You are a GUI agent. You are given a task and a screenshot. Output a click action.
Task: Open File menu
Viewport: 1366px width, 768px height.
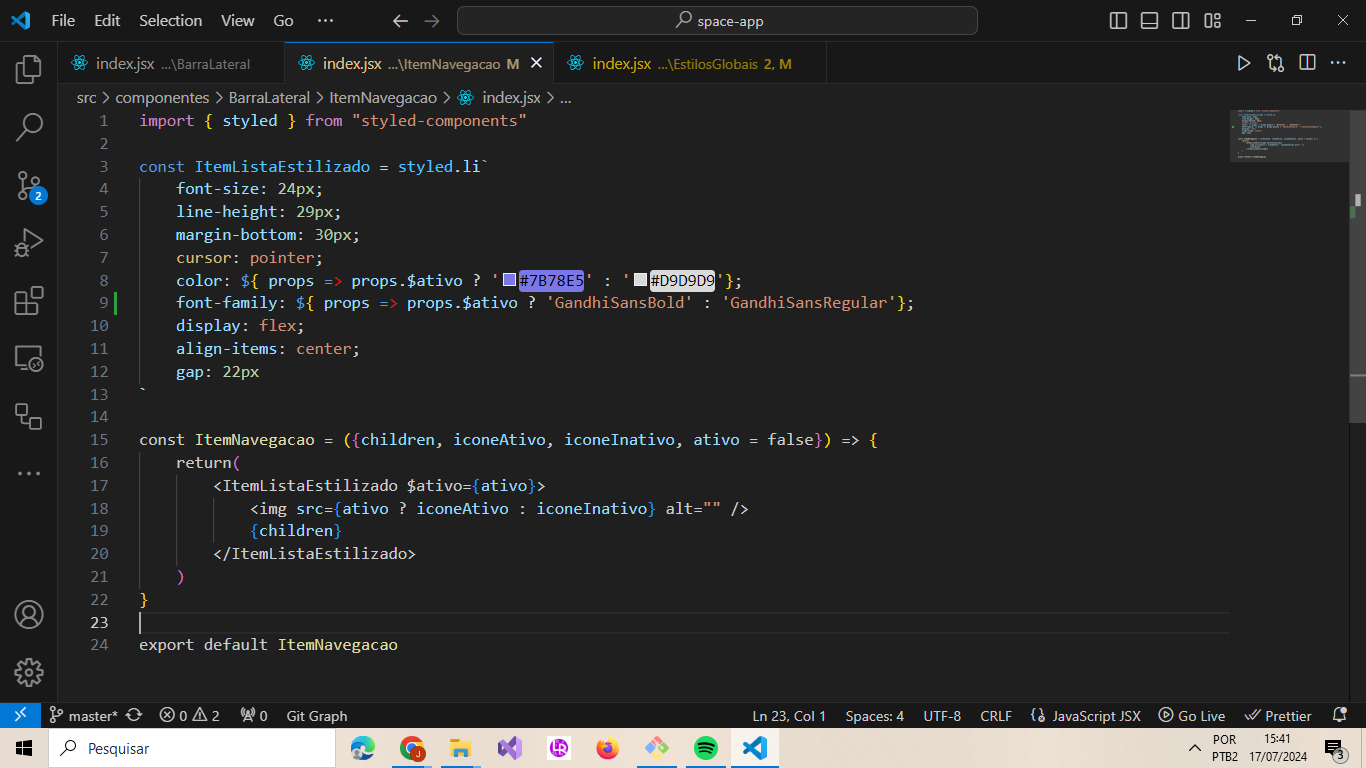pos(63,20)
